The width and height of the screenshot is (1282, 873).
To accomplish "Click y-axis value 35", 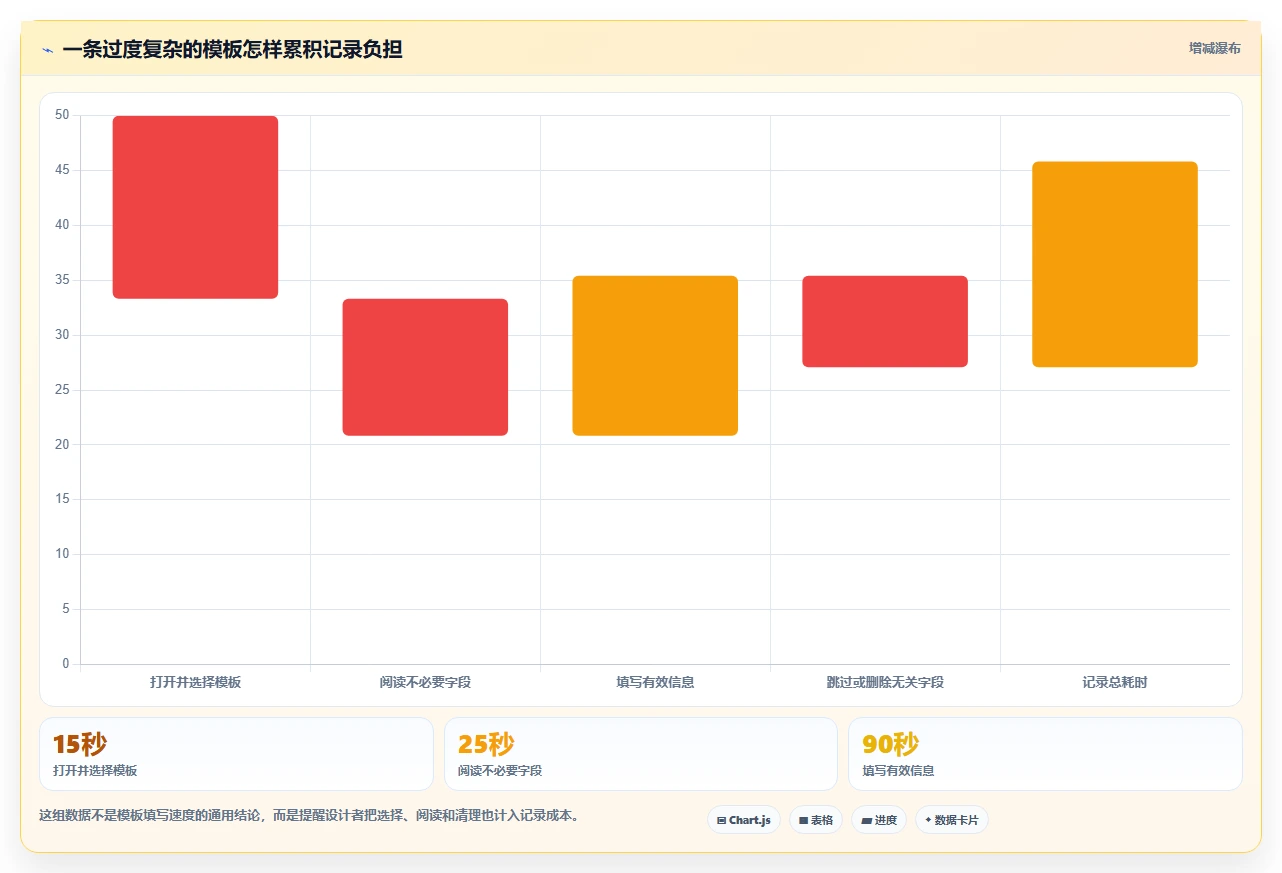I will tap(62, 280).
